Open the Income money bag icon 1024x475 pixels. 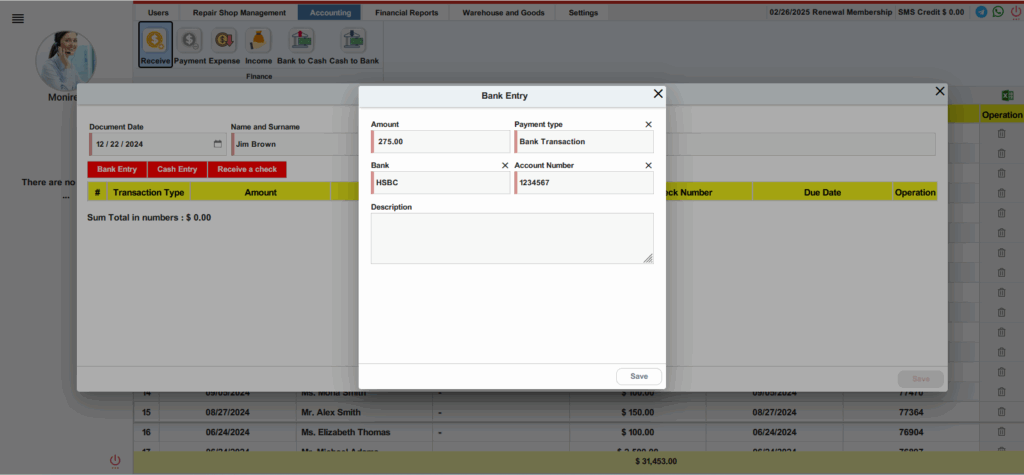pyautogui.click(x=258, y=46)
